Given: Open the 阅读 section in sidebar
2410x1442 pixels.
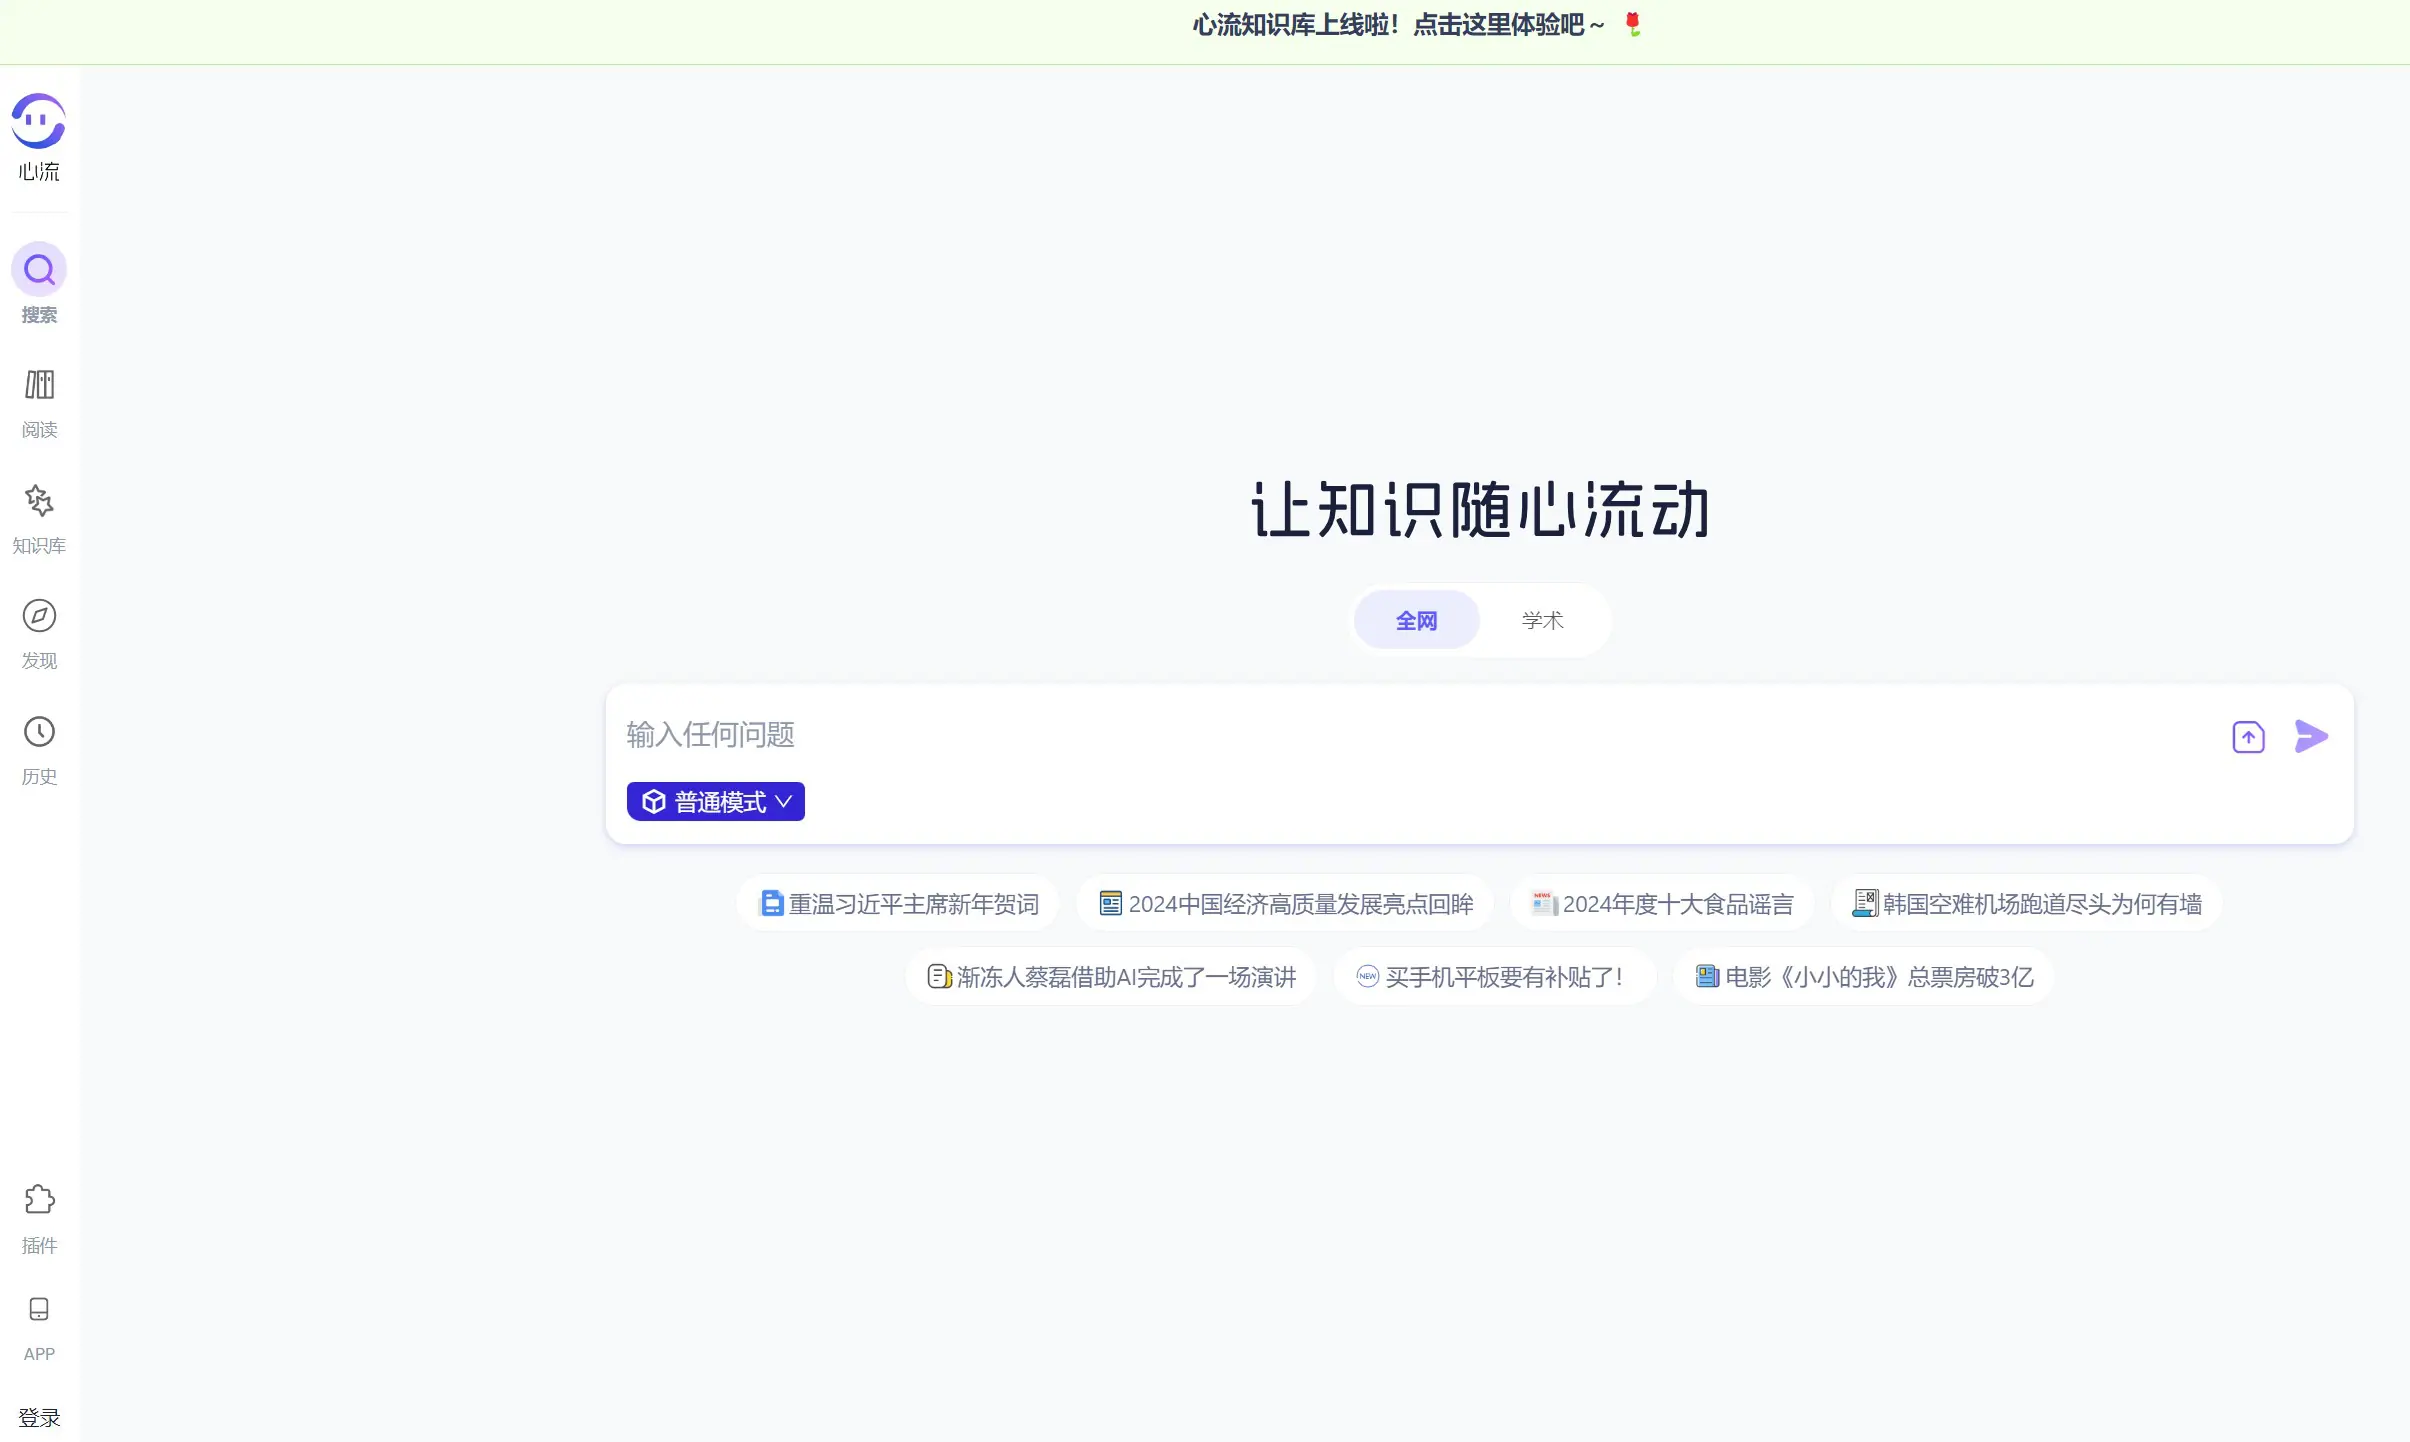Looking at the screenshot, I should pos(39,398).
